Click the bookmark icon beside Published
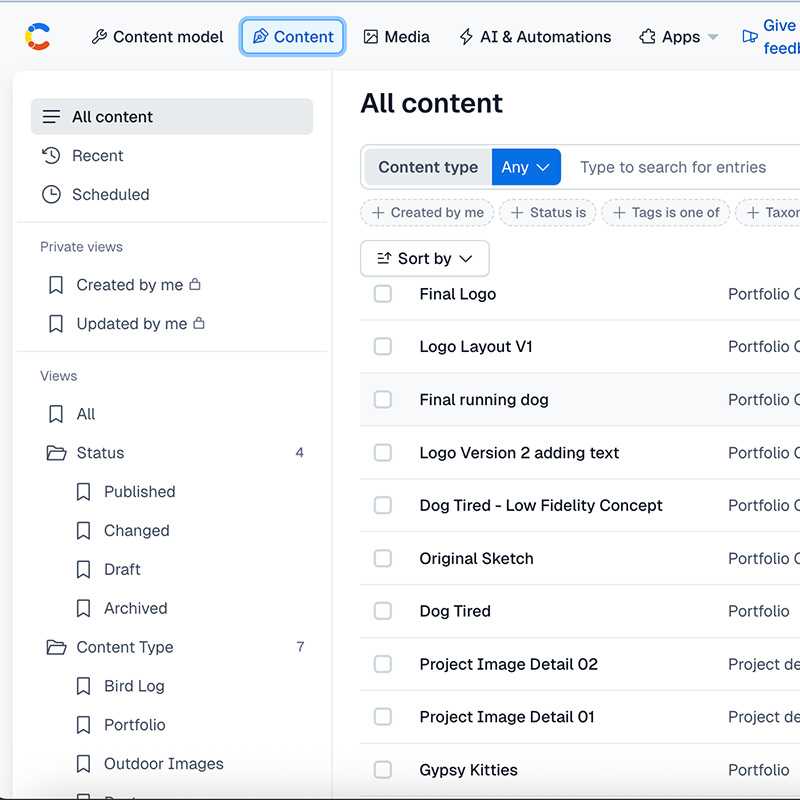This screenshot has height=800, width=800. (x=82, y=492)
